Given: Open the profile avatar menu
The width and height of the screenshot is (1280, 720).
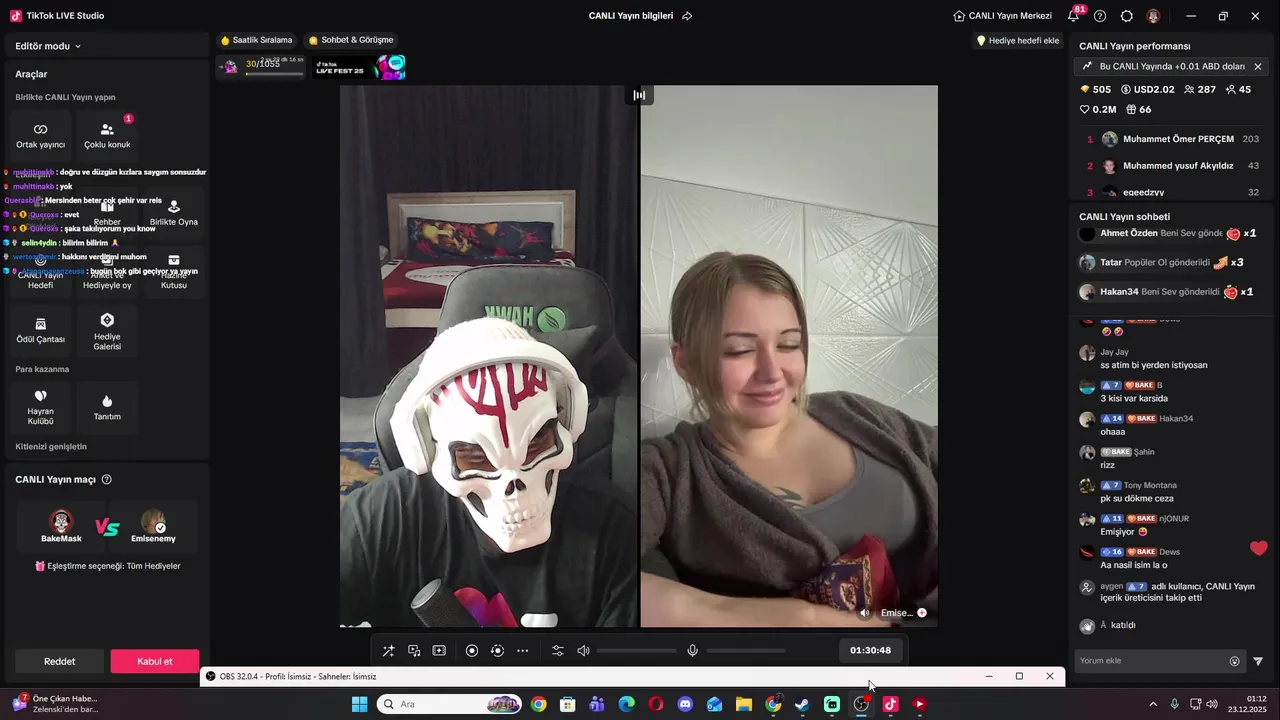Looking at the screenshot, I should coord(1153,16).
